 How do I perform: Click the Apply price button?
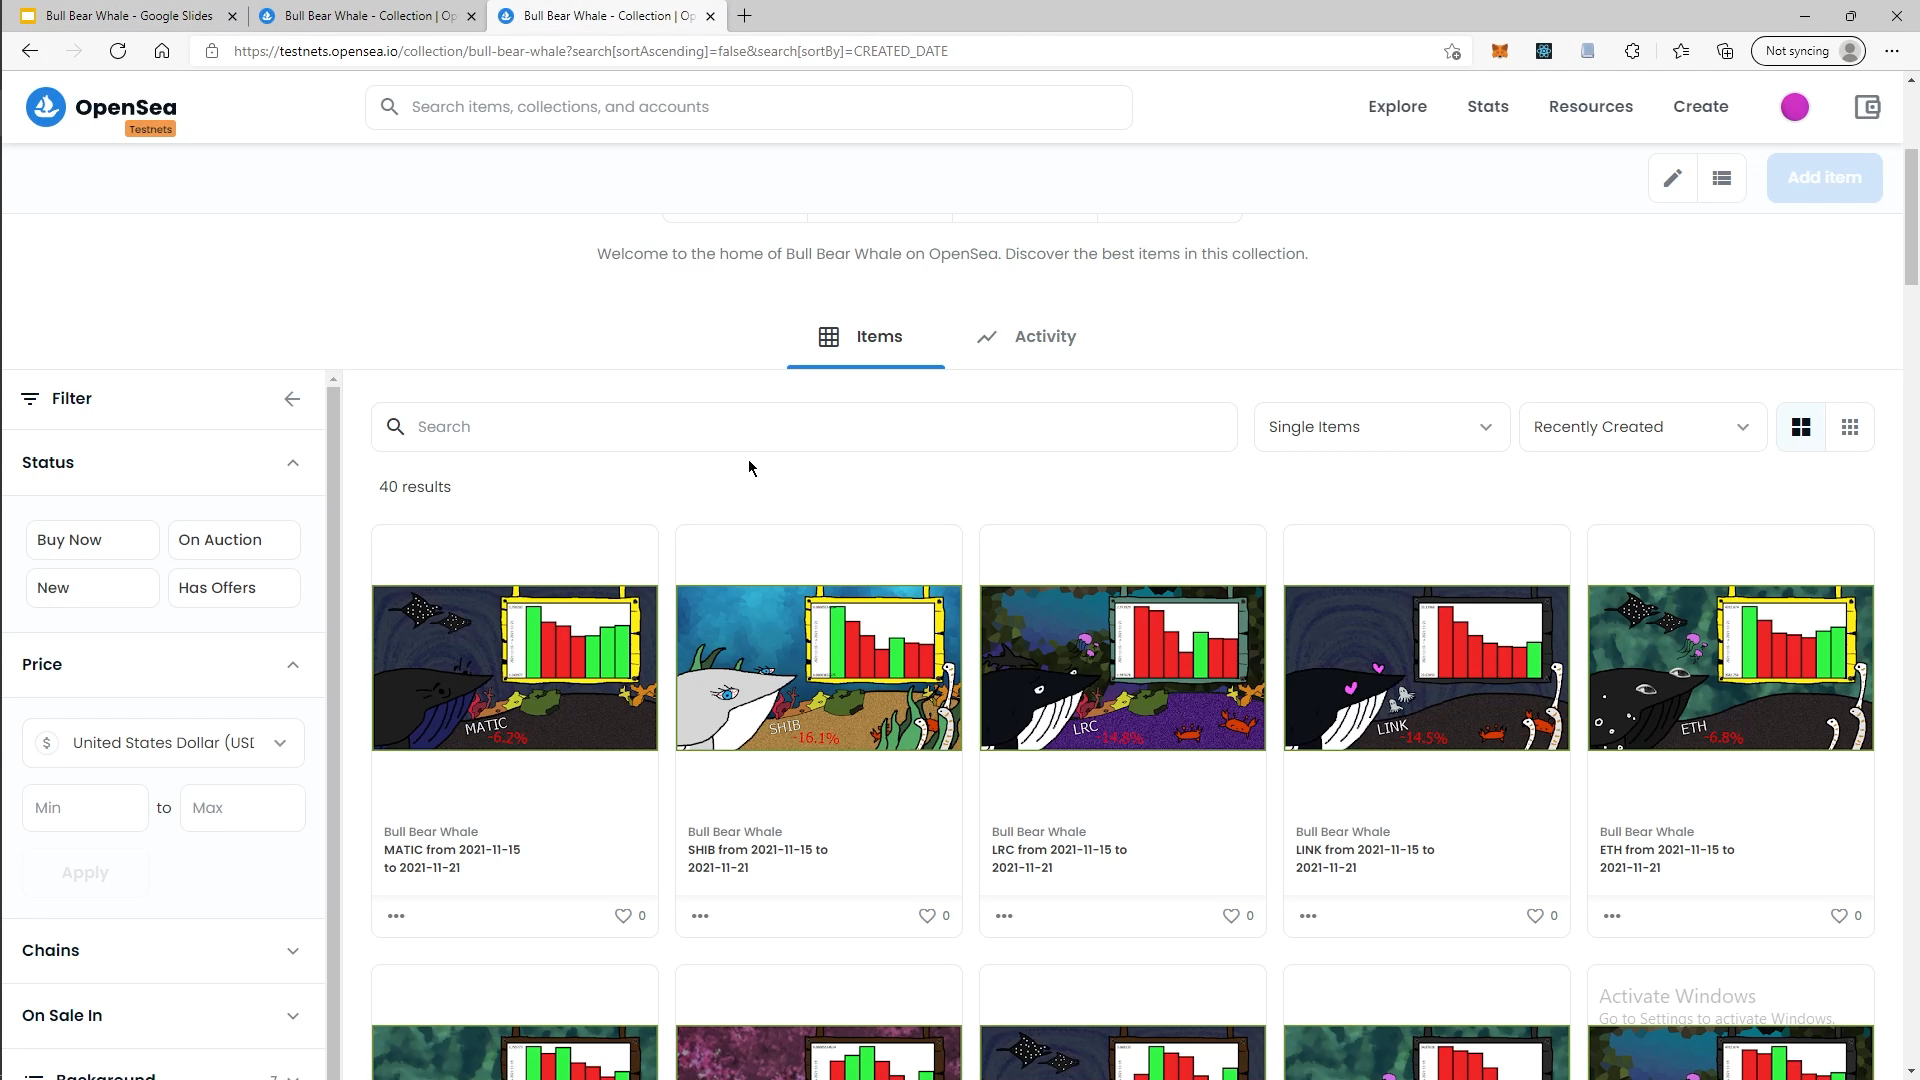pos(85,873)
